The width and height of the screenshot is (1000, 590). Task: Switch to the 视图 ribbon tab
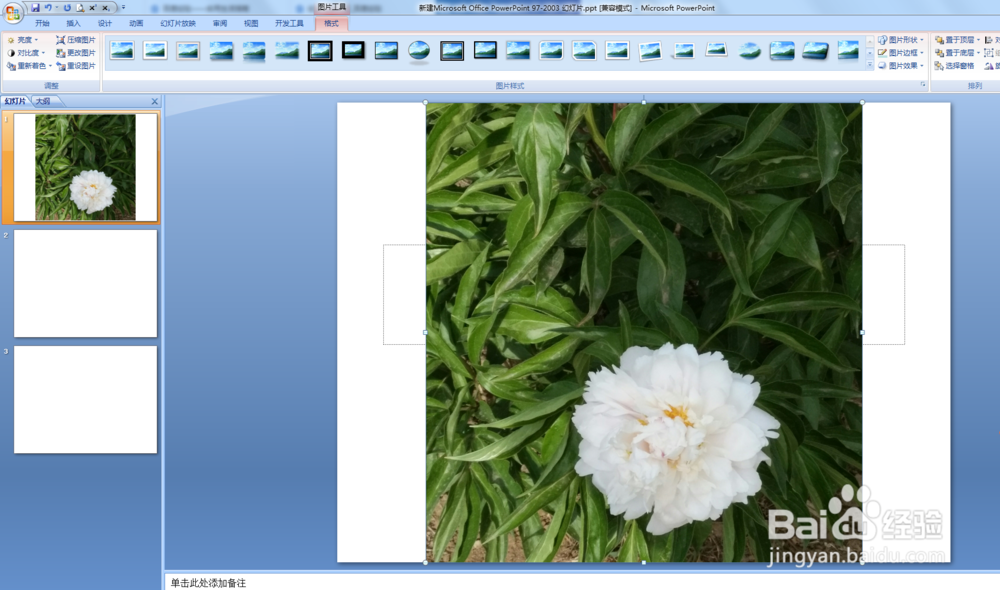click(x=251, y=24)
